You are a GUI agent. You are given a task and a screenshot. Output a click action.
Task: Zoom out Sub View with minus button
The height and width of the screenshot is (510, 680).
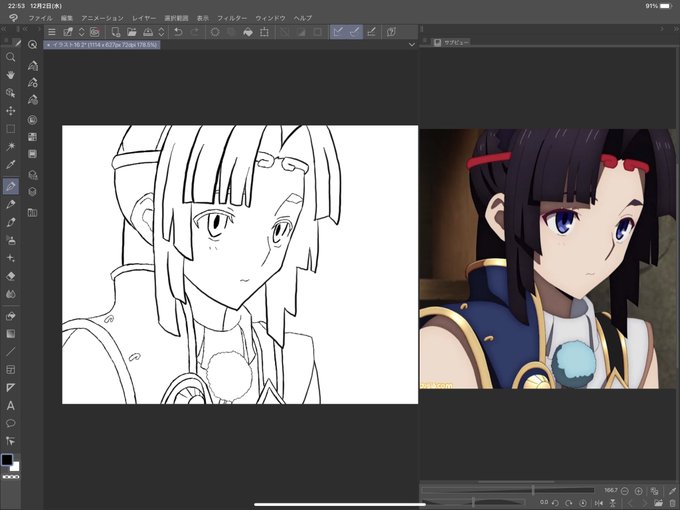624,491
